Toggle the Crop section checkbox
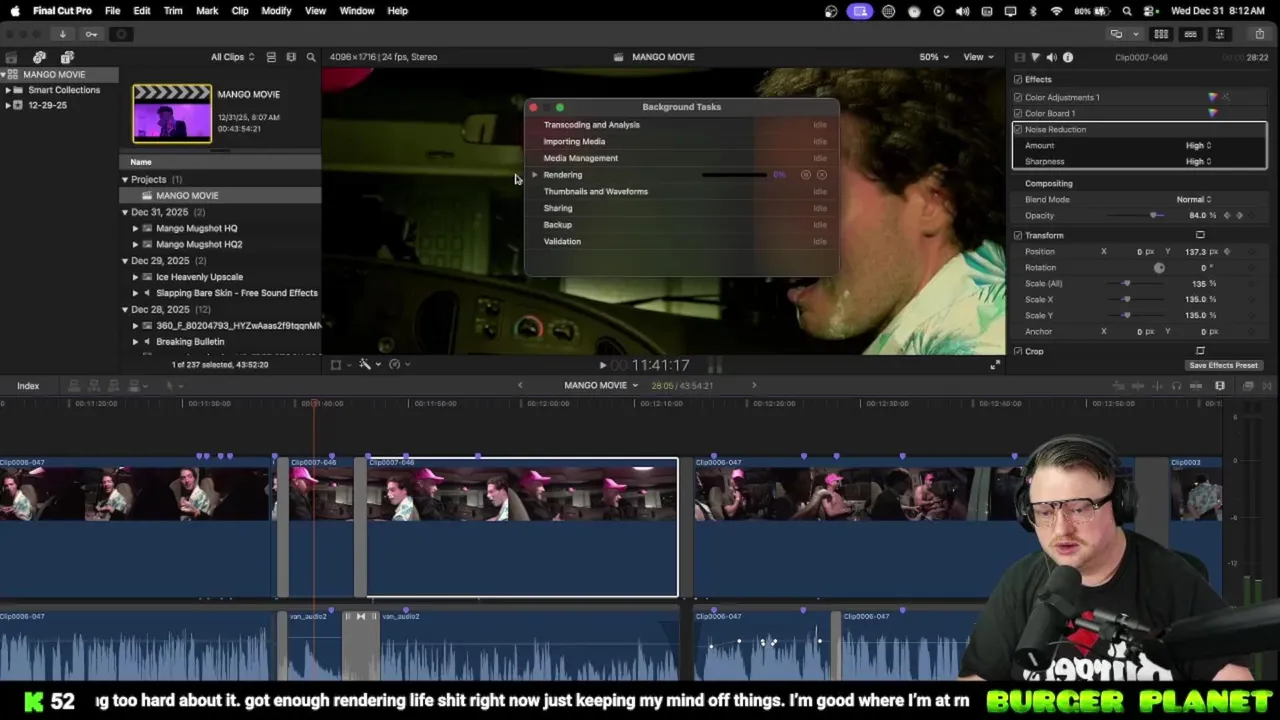1280x720 pixels. coord(1018,351)
